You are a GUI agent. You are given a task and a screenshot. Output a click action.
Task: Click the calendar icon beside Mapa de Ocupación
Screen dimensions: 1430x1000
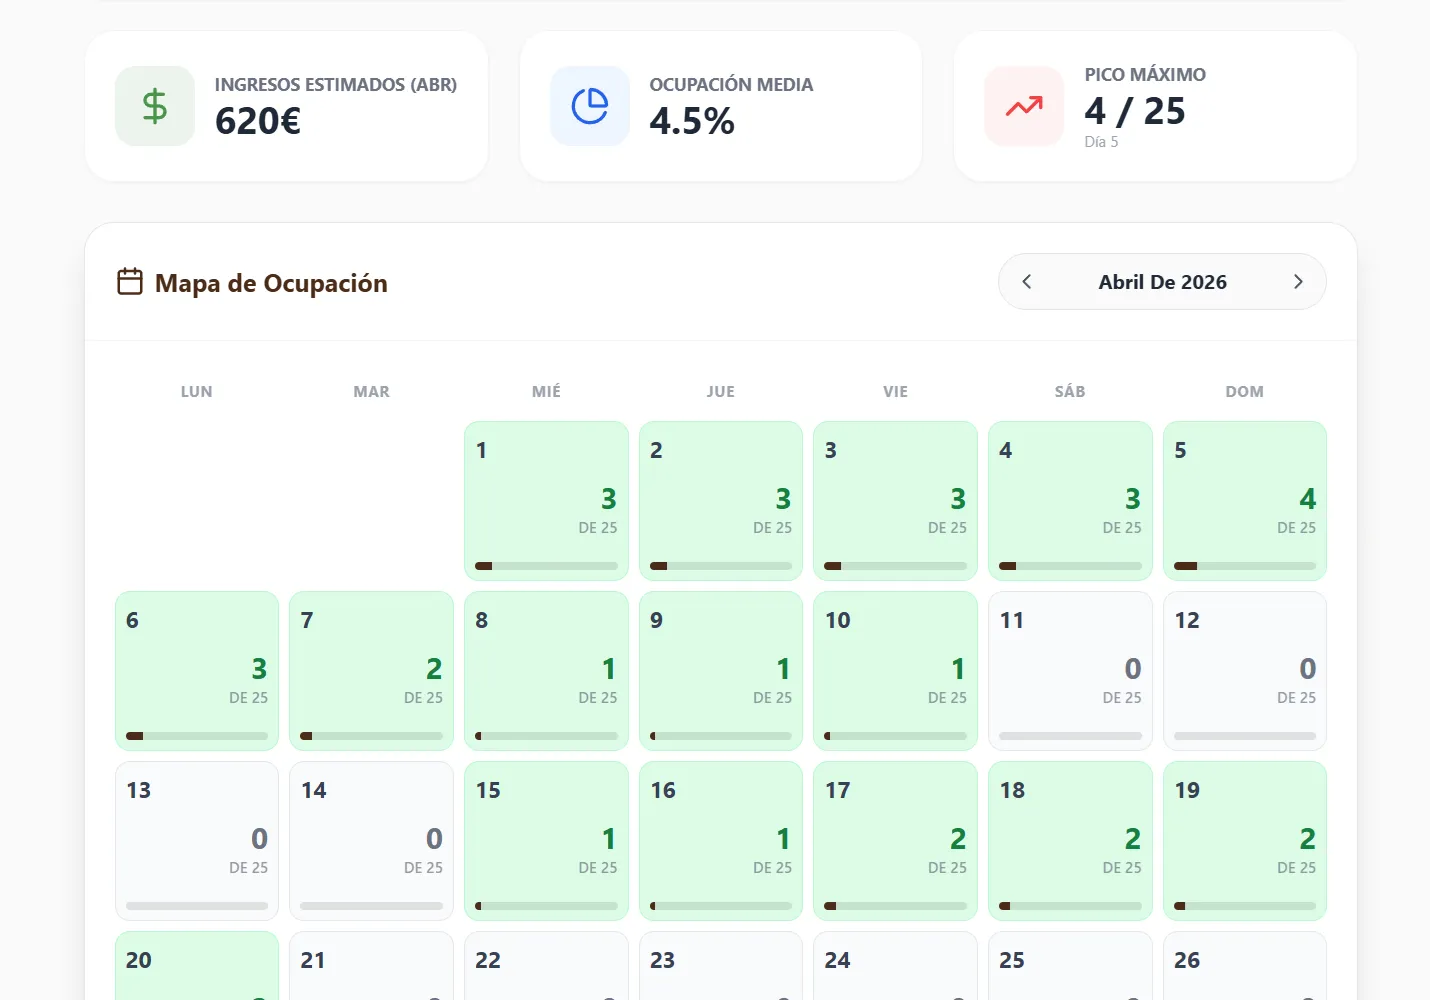[130, 282]
